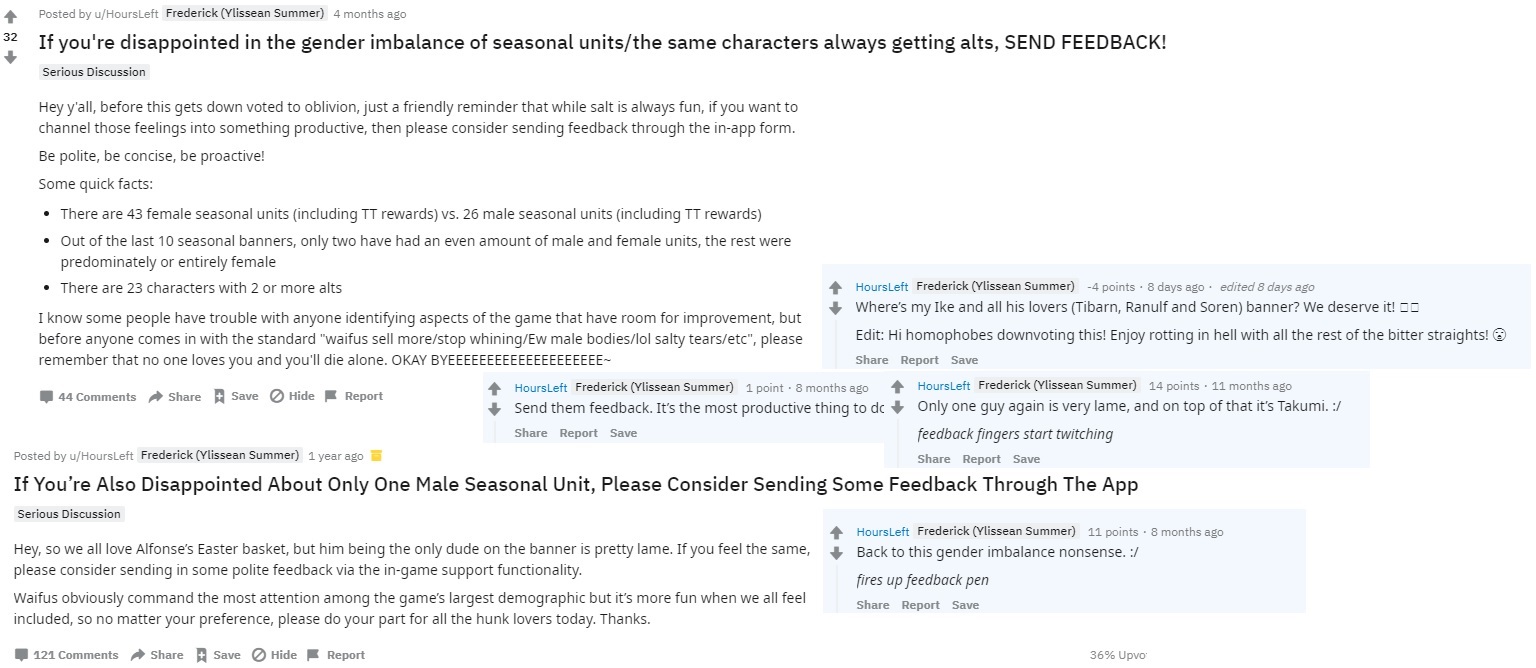Click the gold award icon beside '1 year ago'
1536x668 pixels.
[x=376, y=456]
